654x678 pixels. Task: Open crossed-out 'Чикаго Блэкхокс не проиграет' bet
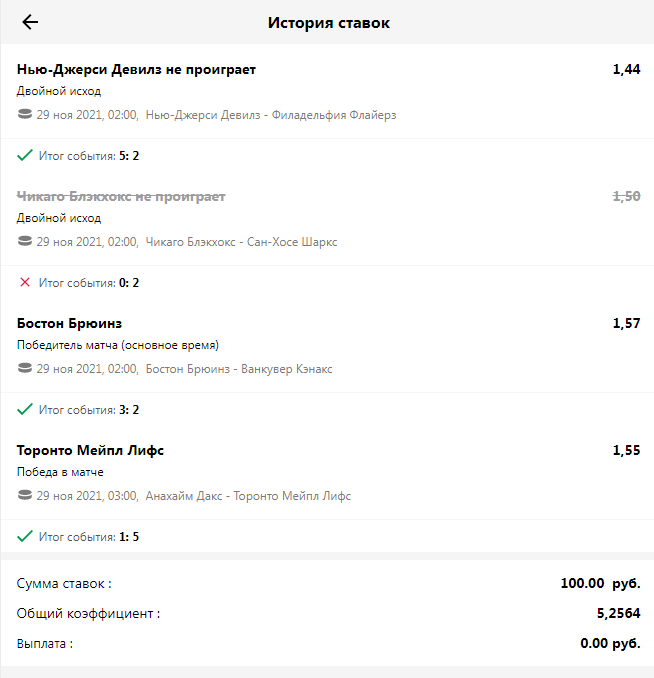point(121,196)
